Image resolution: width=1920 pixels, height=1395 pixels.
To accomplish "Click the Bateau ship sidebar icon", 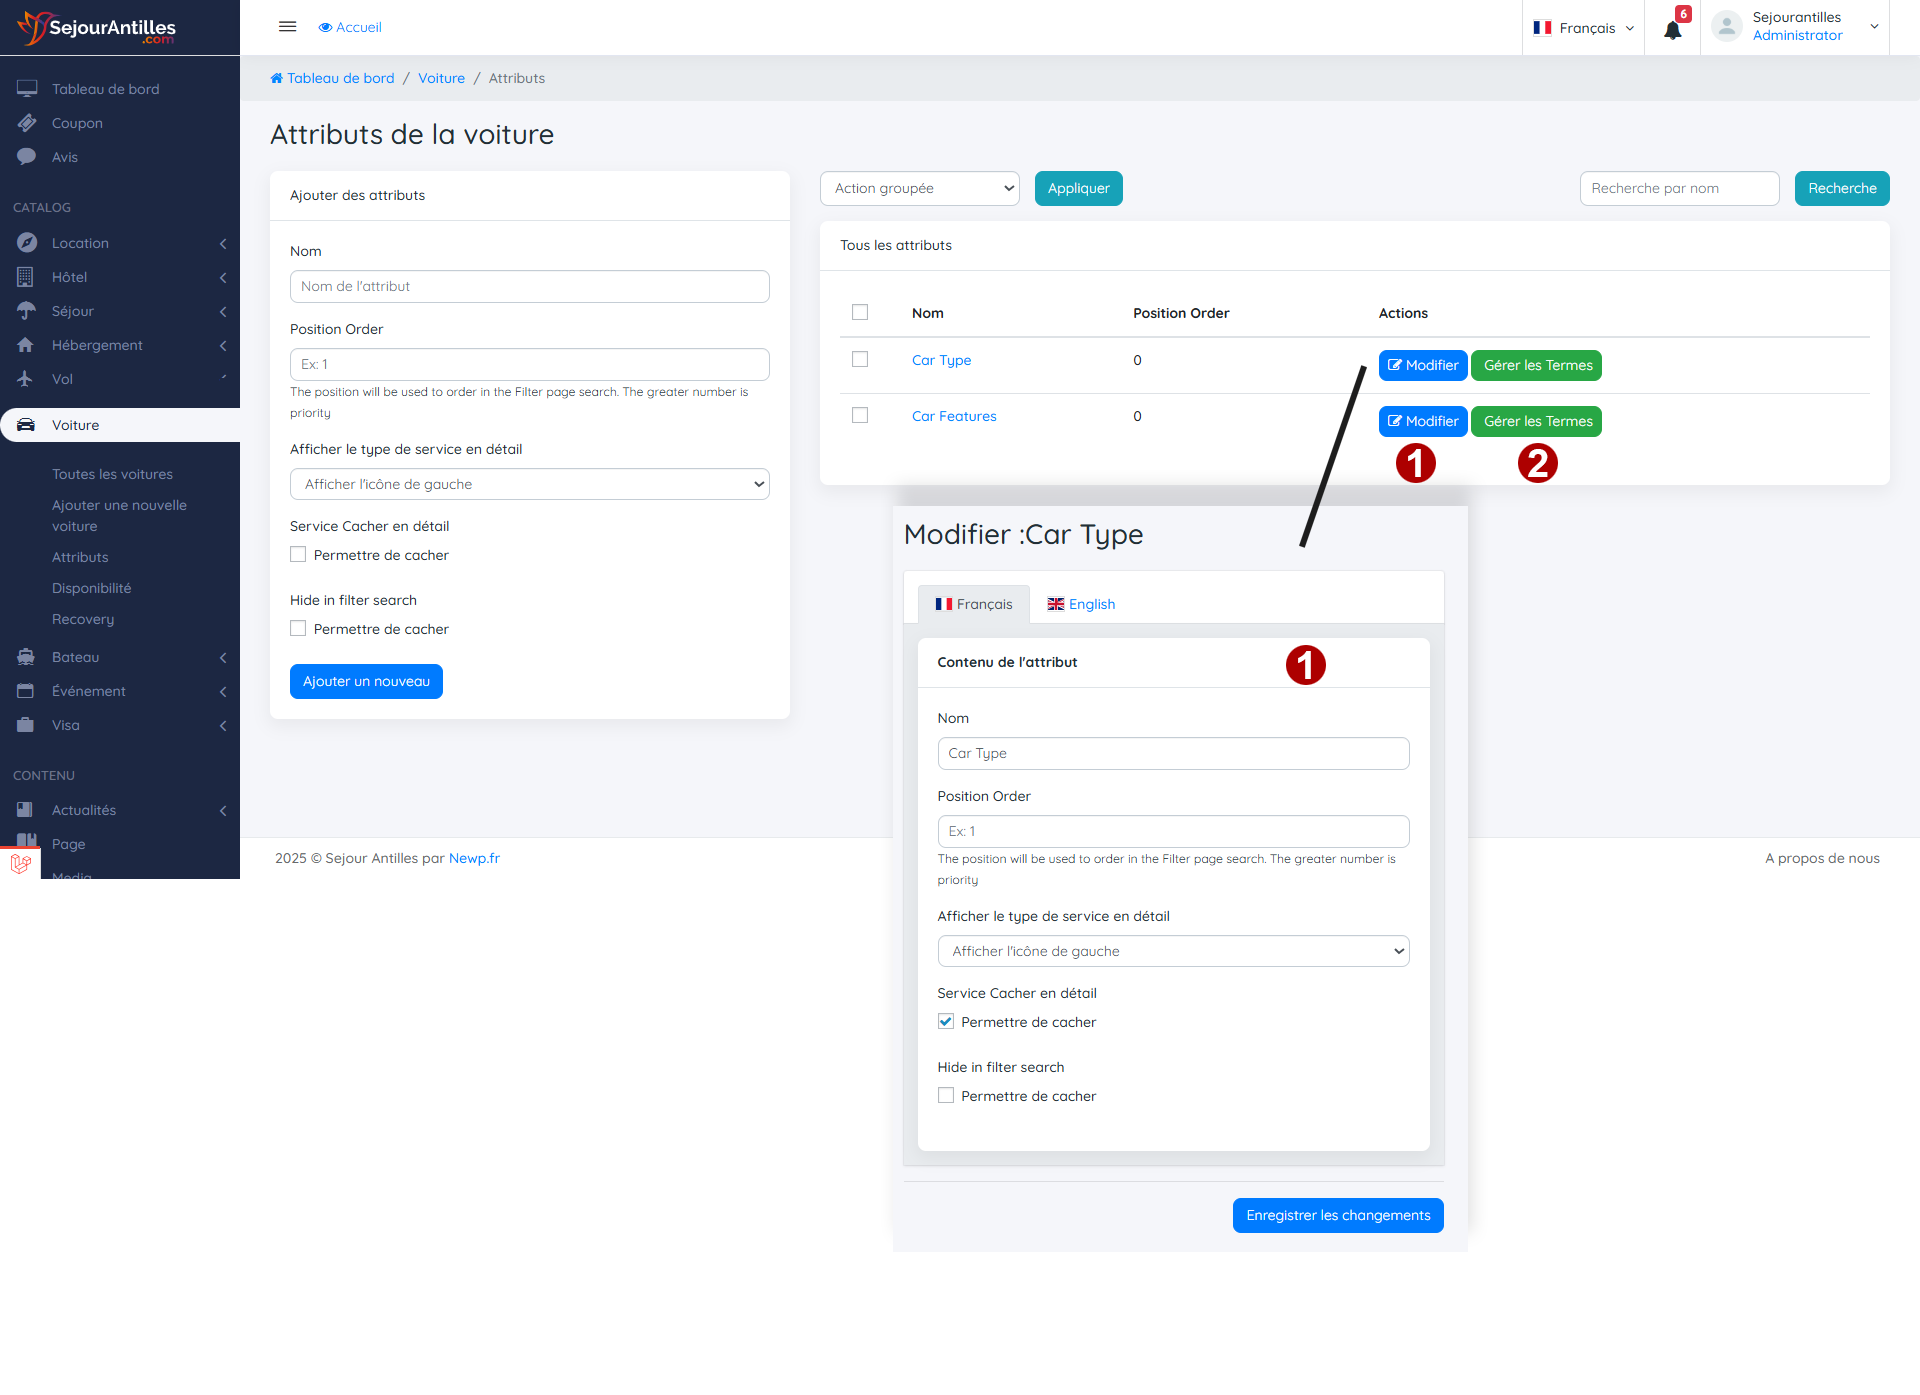I will [27, 657].
